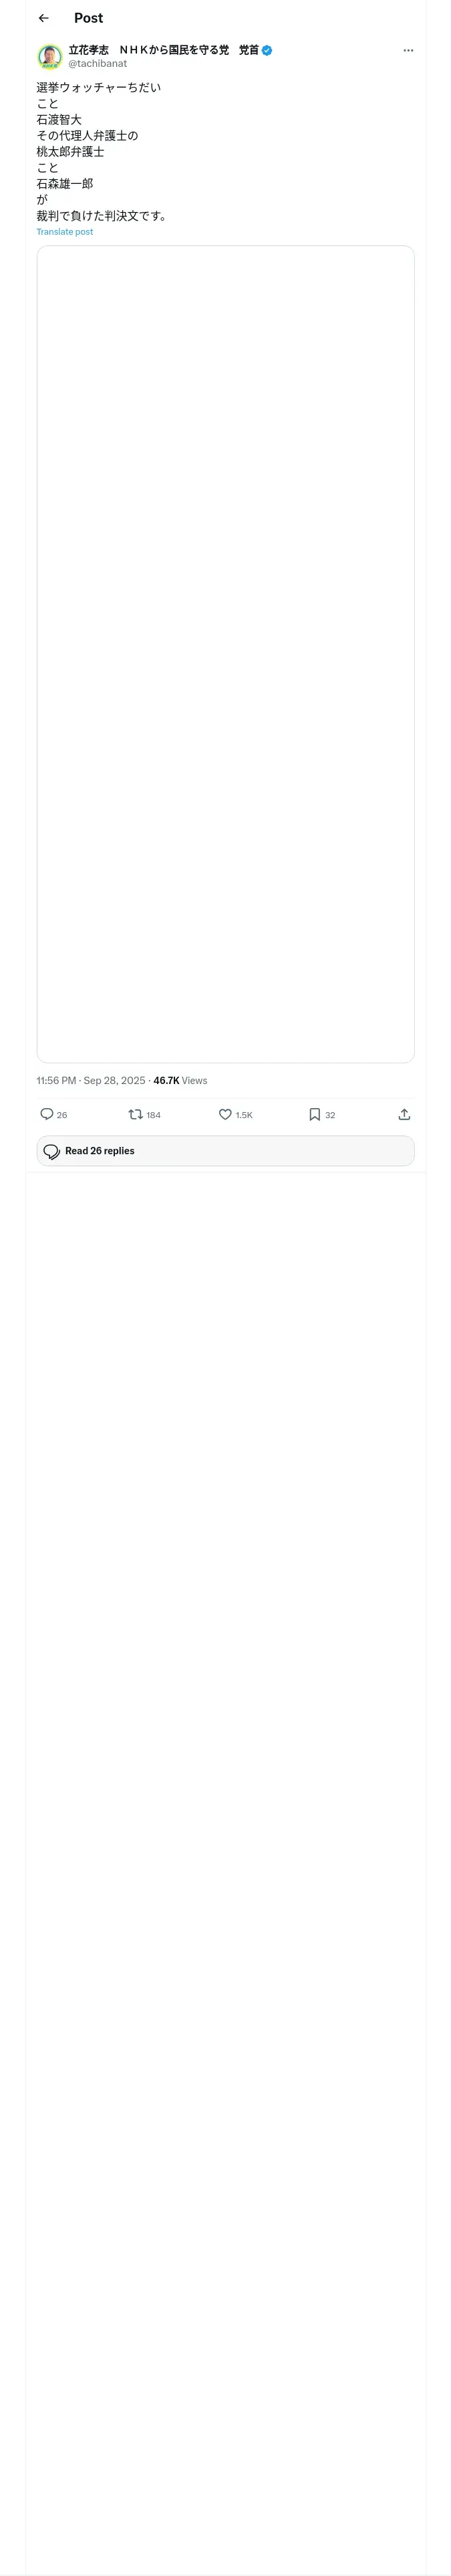This screenshot has width=451, height=2576.
Task: Click the 32 bookmarks count
Action: pyautogui.click(x=330, y=1115)
